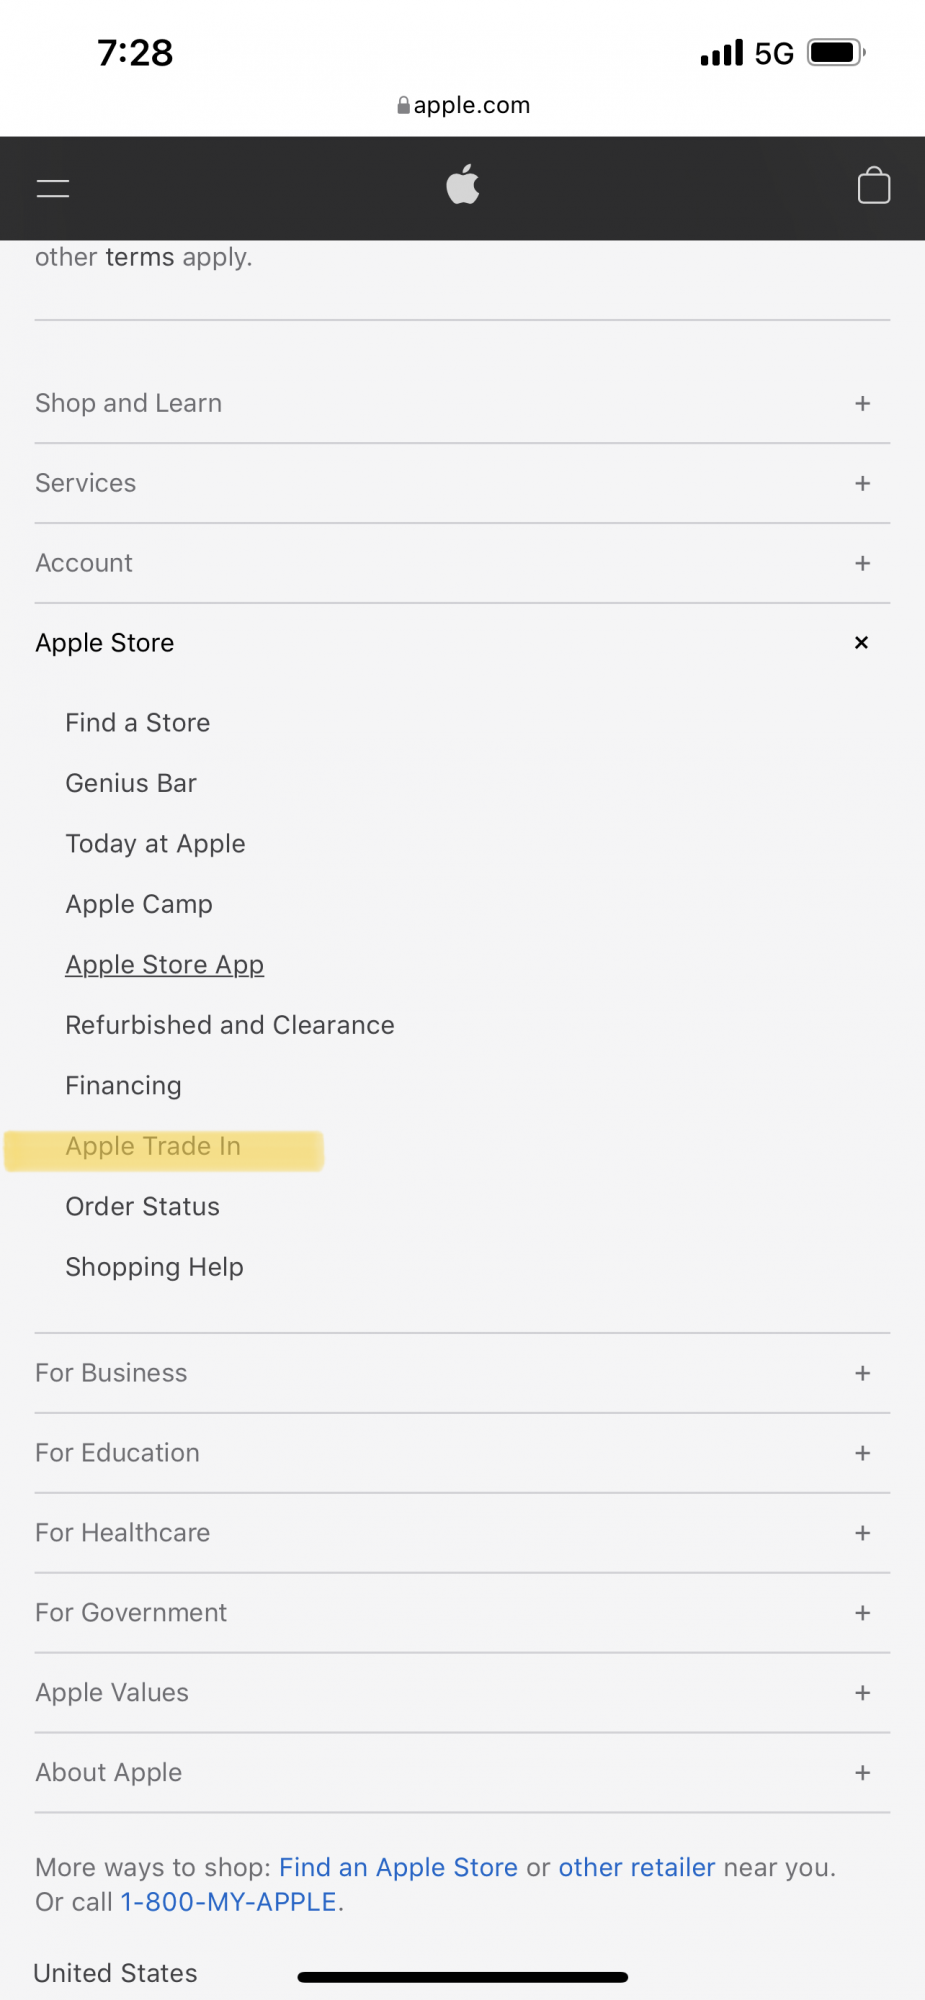Open Today at Apple
Image resolution: width=925 pixels, height=2000 pixels.
point(155,844)
